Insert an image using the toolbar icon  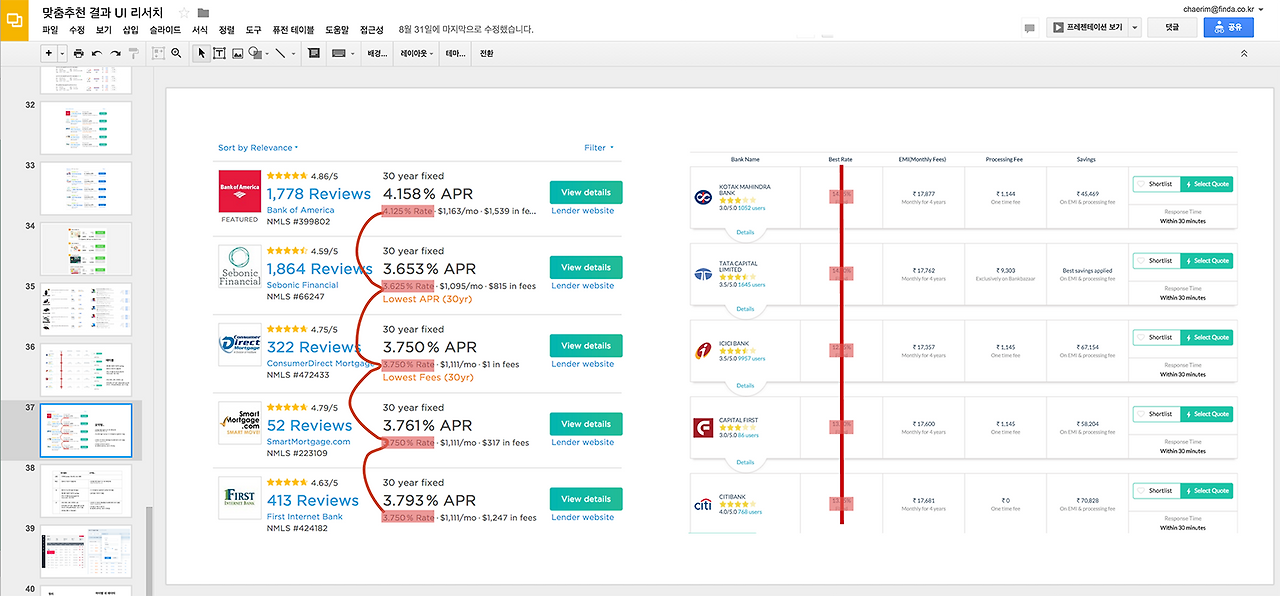(x=238, y=53)
